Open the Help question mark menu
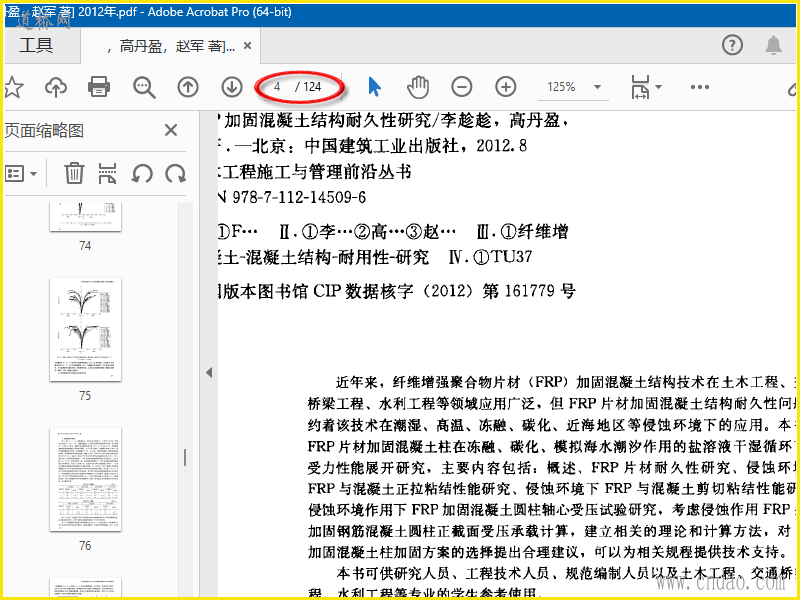The width and height of the screenshot is (800, 600). (x=732, y=45)
